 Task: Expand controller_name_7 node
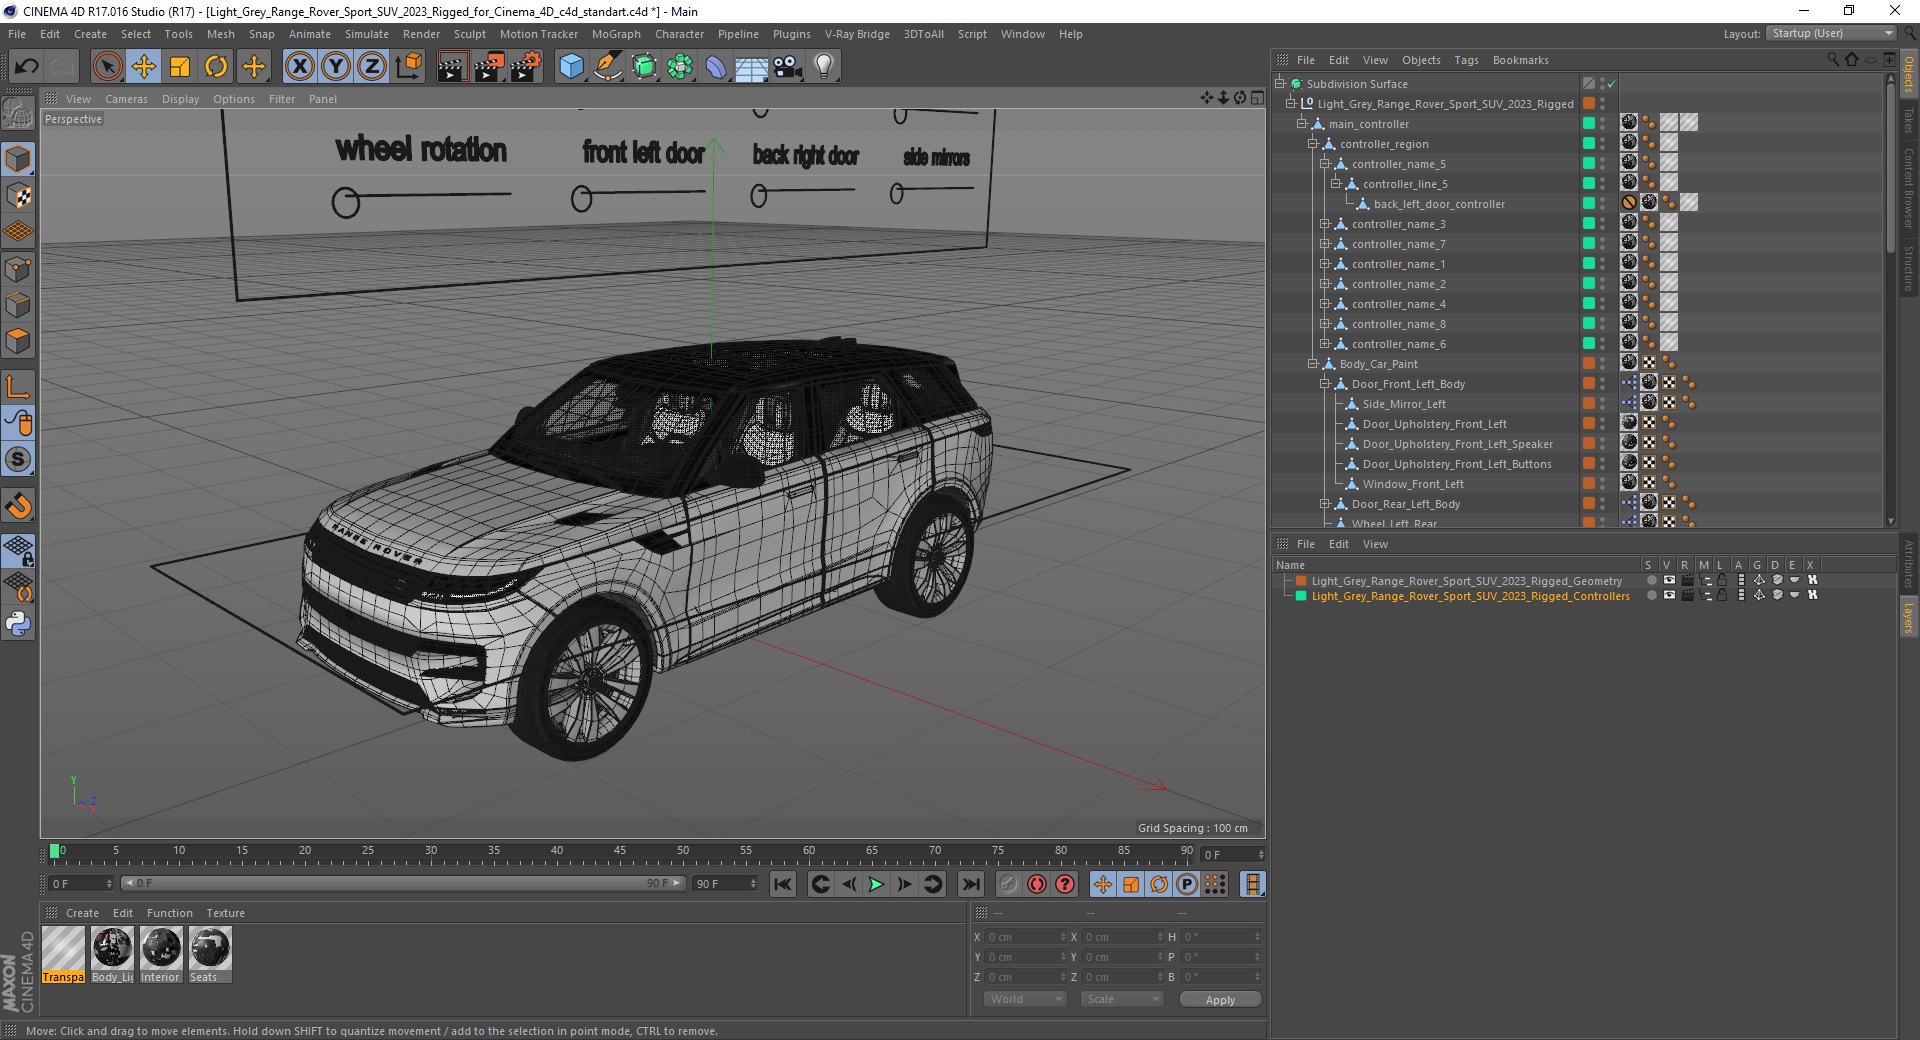pyautogui.click(x=1325, y=244)
